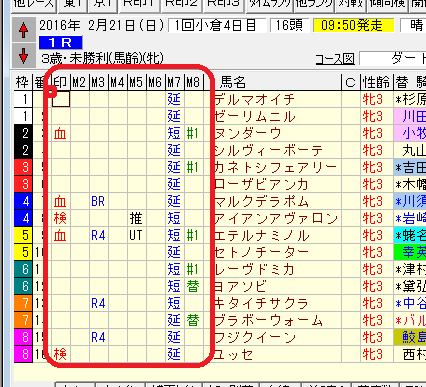The image size is (426, 387).
Task: Click the yellow 09:50発走 start time box
Action: coord(354,26)
